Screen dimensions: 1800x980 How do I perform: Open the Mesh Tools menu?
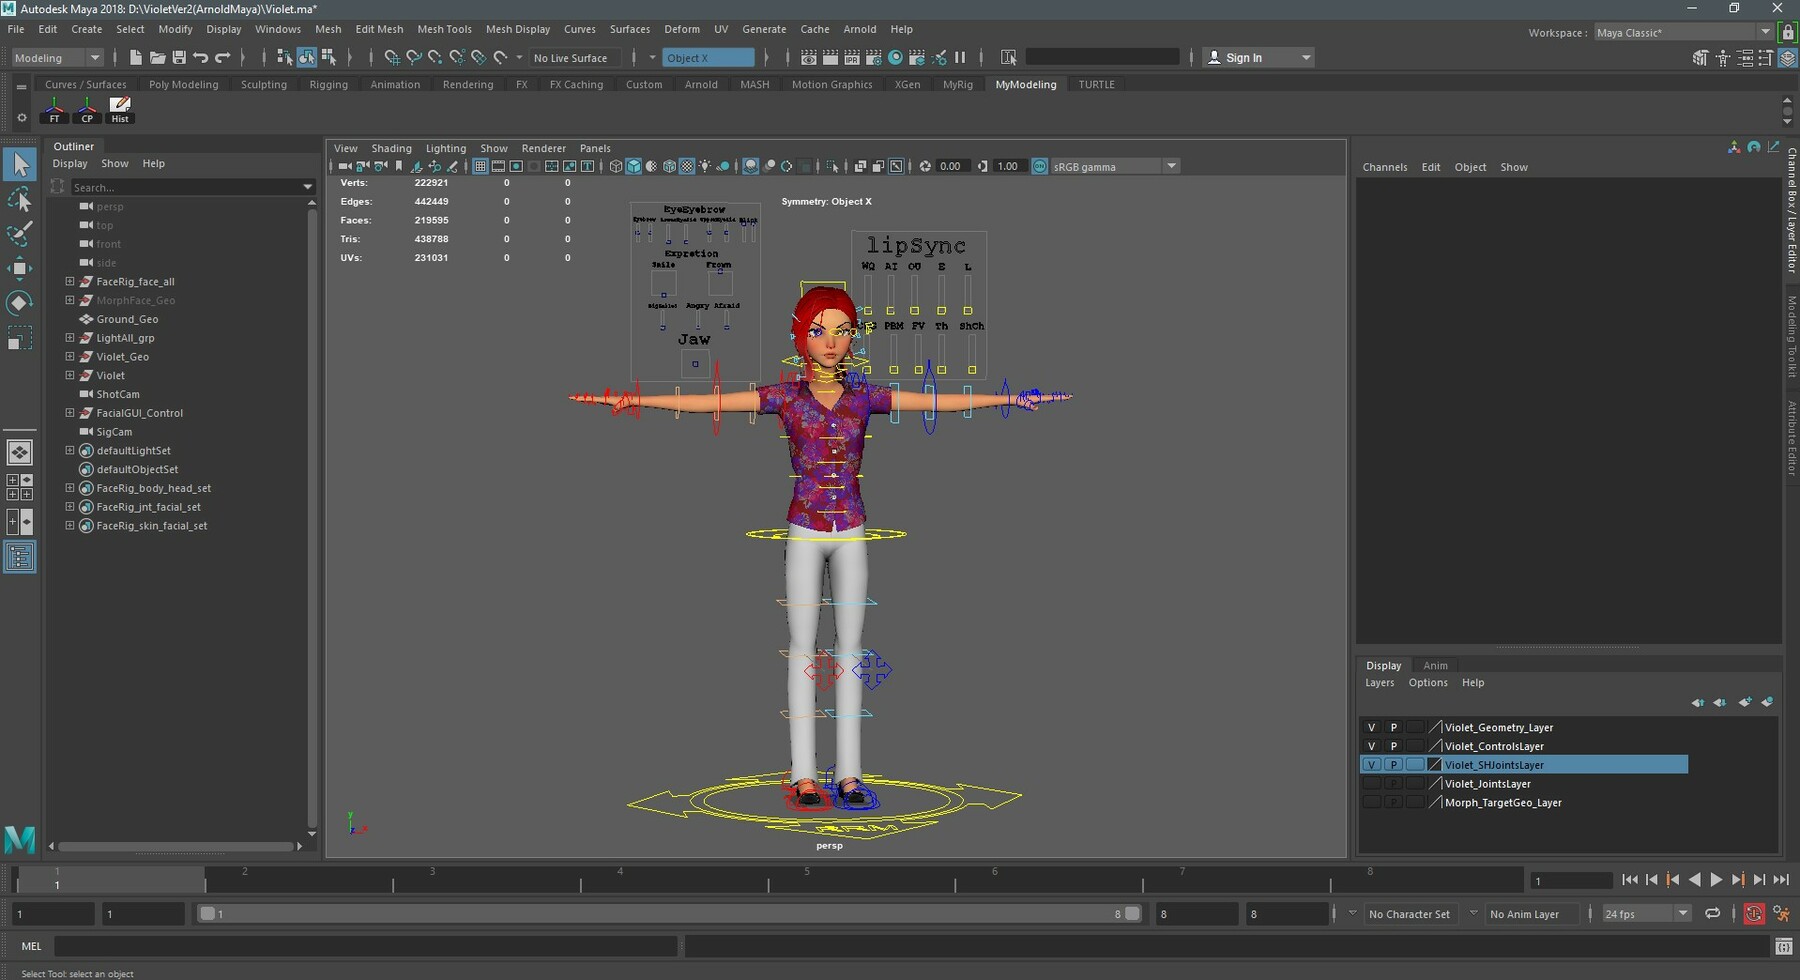444,29
